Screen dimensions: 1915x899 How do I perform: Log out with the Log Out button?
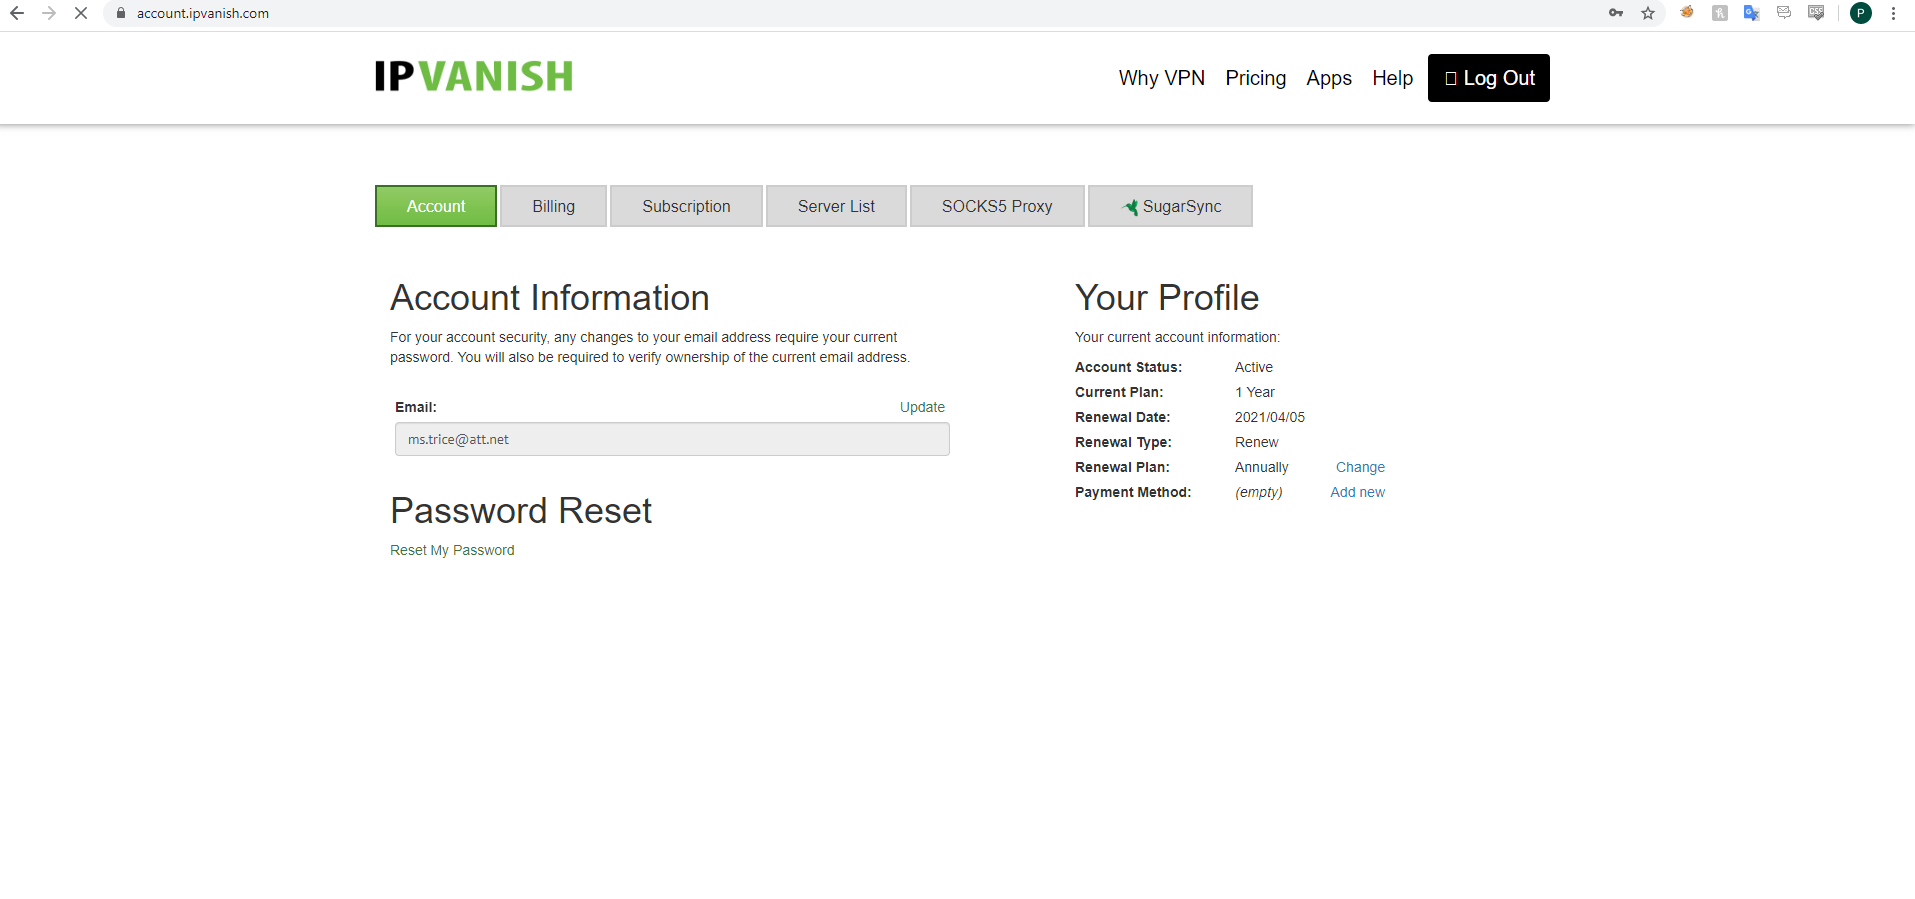(x=1489, y=78)
